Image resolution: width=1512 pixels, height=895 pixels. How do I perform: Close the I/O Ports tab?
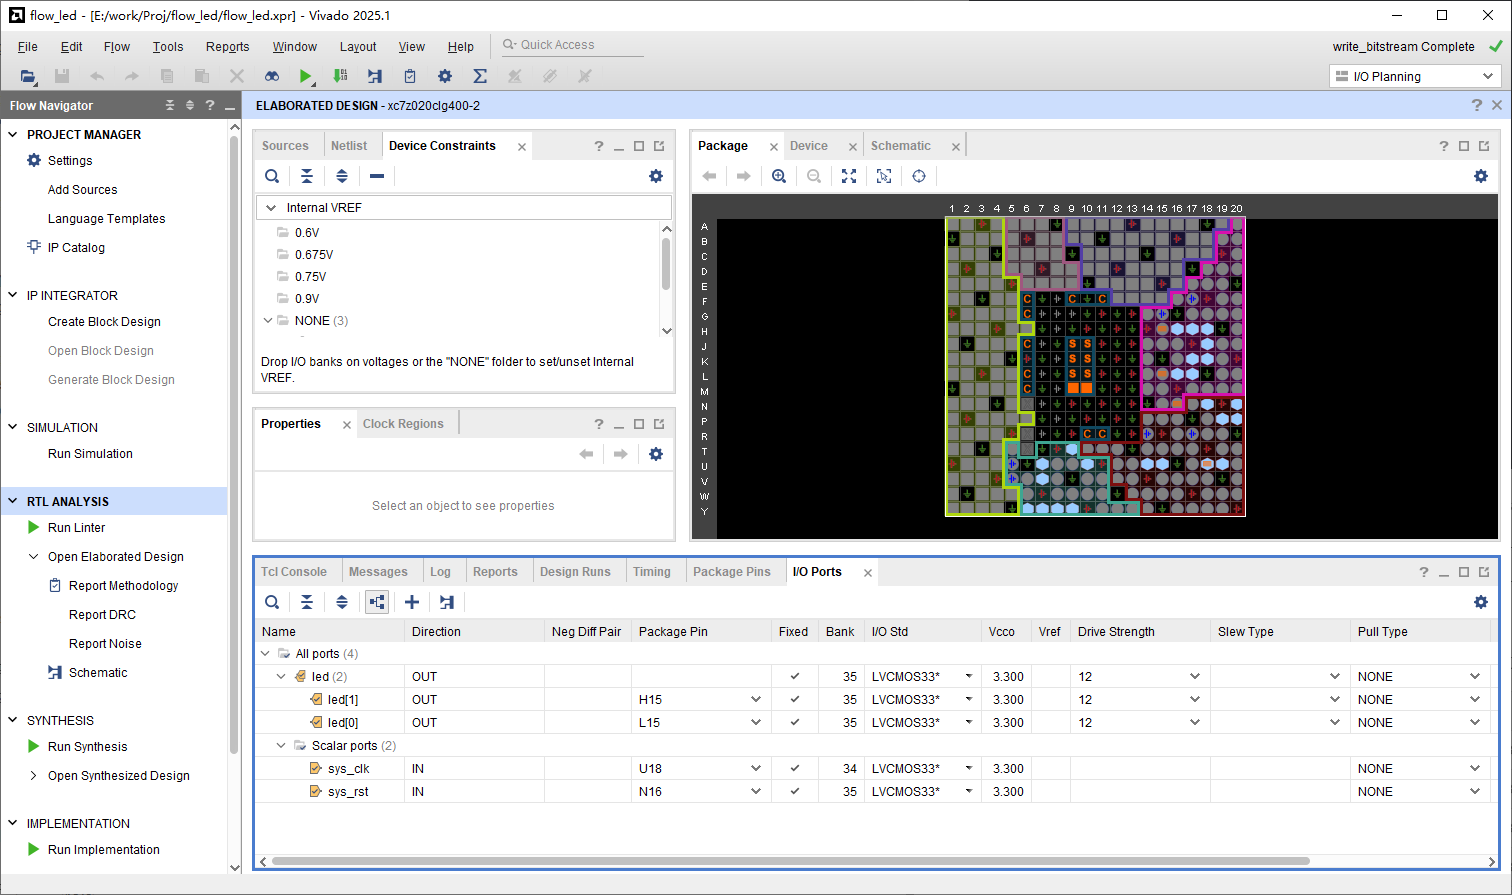pyautogui.click(x=868, y=573)
